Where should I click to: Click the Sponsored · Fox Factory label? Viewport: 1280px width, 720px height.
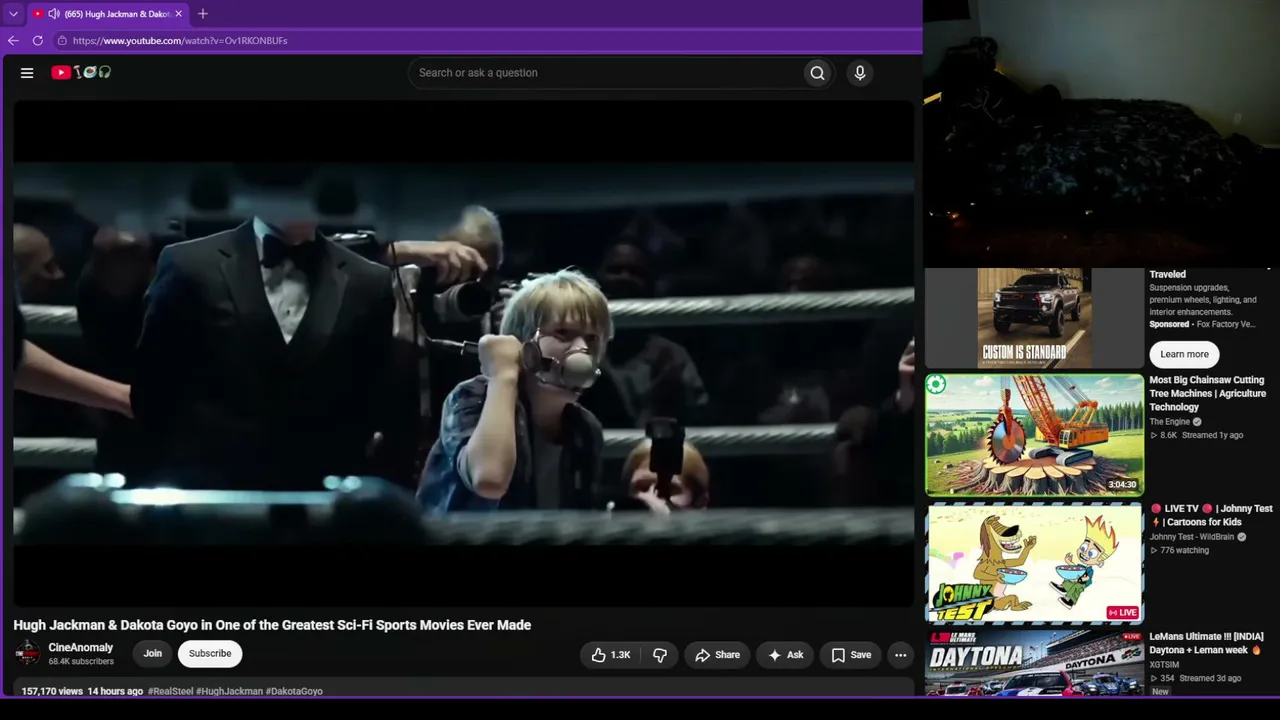[x=1201, y=324]
